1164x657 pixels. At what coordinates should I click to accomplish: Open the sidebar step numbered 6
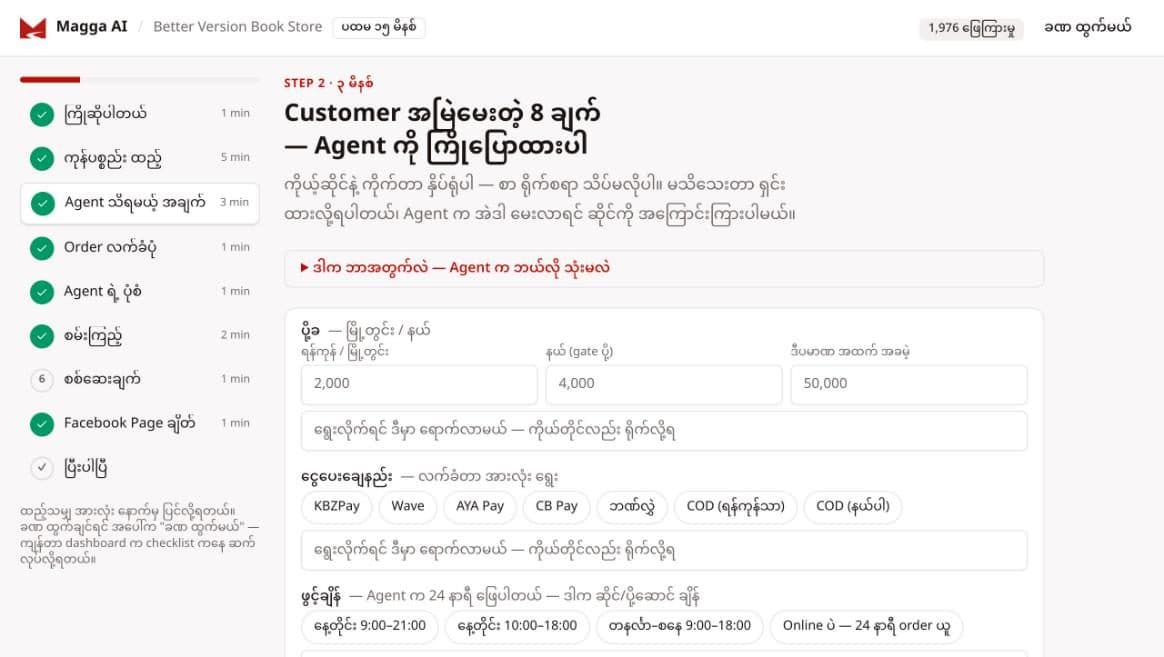click(x=140, y=379)
